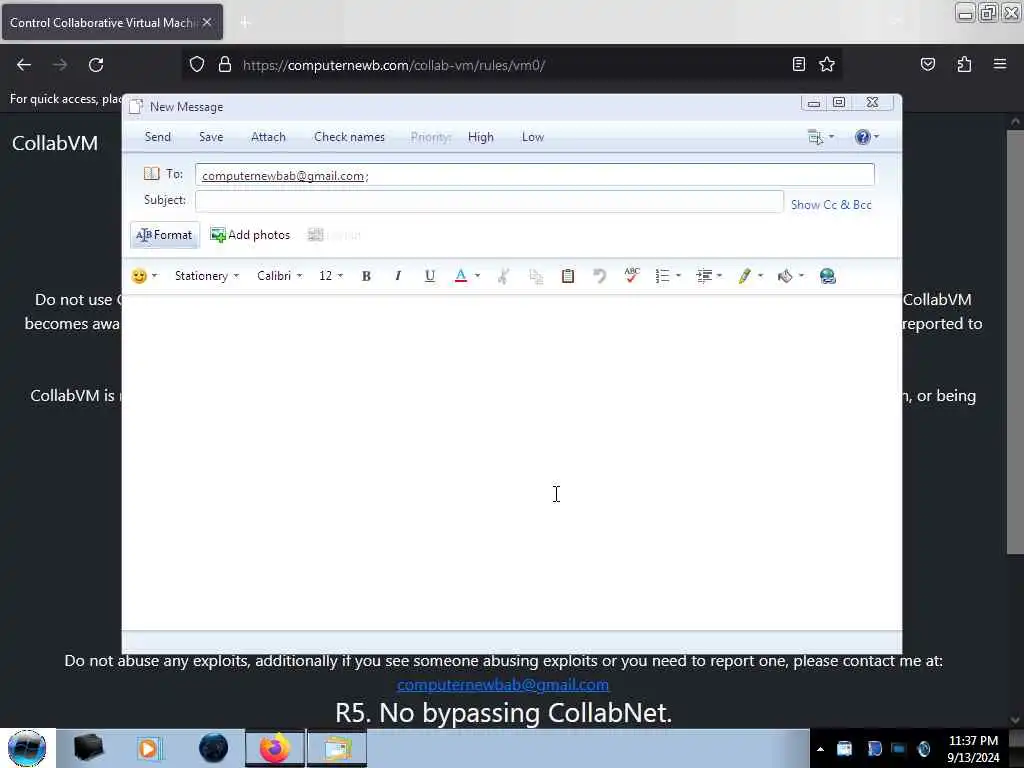
Task: Run the ABC spell check
Action: (x=632, y=276)
